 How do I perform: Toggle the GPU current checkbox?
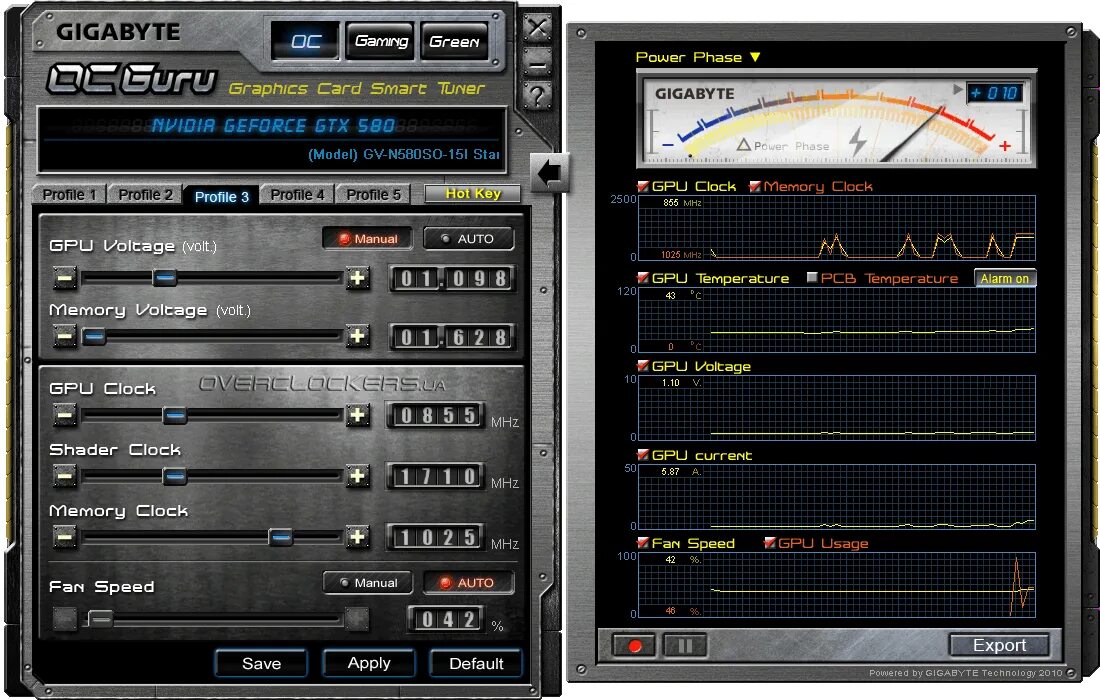tap(642, 455)
